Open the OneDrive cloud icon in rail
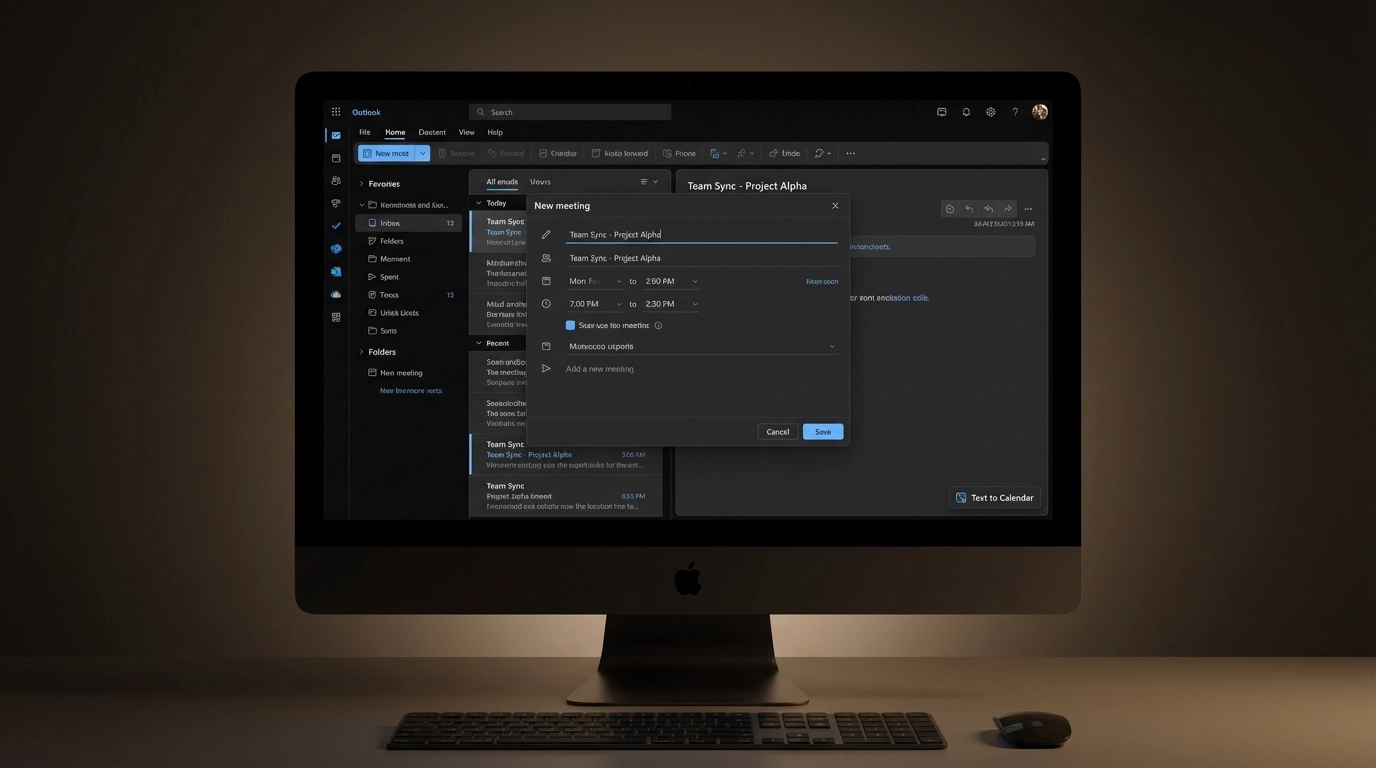This screenshot has height=768, width=1376. 336,294
